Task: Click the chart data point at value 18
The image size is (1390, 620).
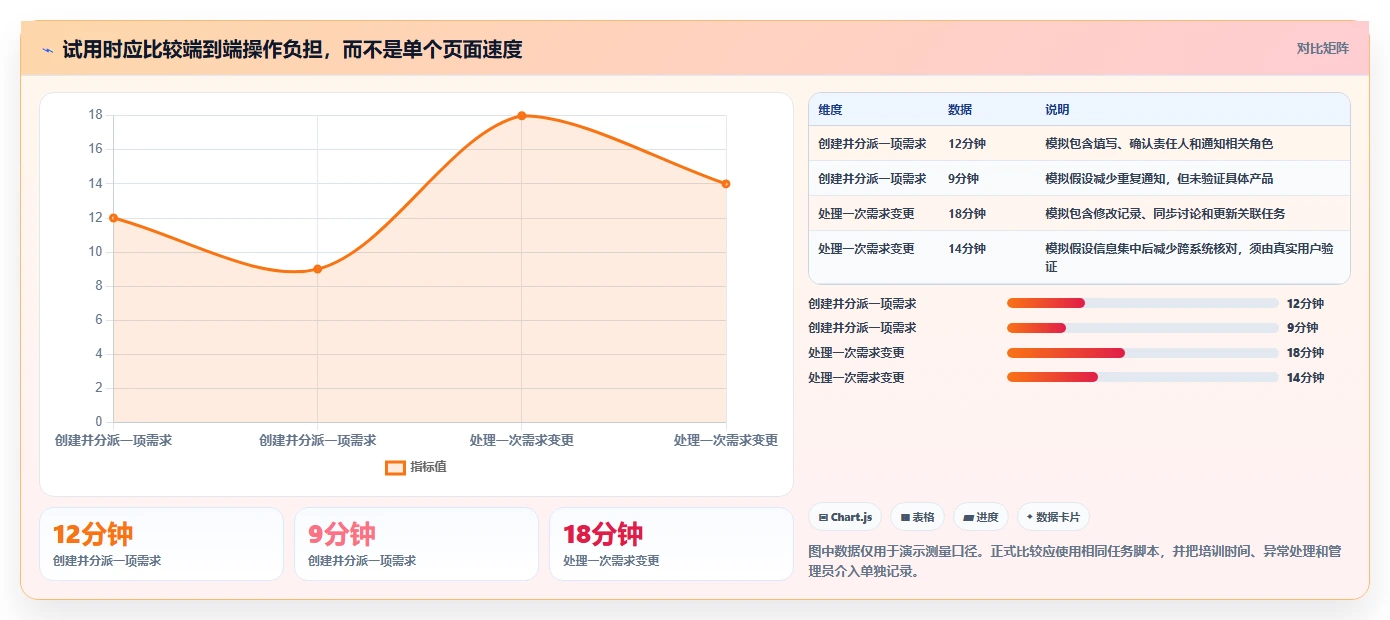Action: [522, 116]
